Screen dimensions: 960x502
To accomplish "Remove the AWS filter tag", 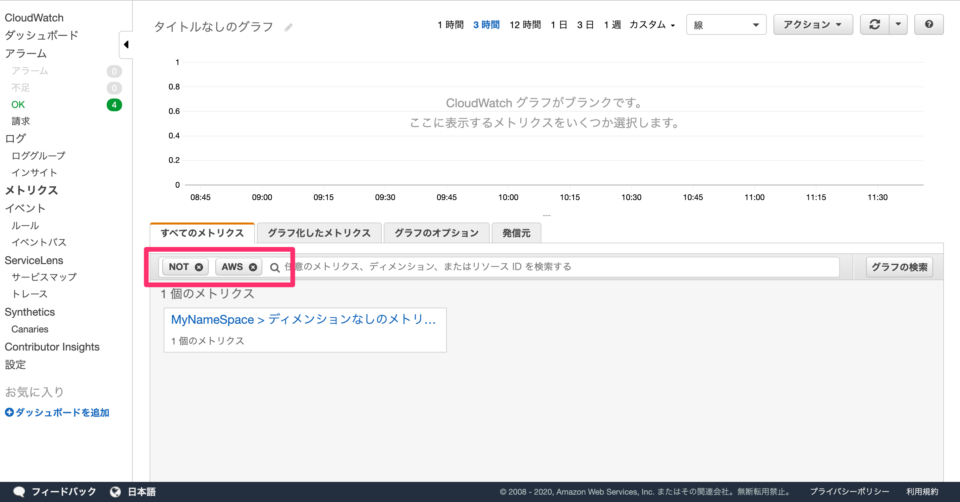I will click(x=253, y=267).
